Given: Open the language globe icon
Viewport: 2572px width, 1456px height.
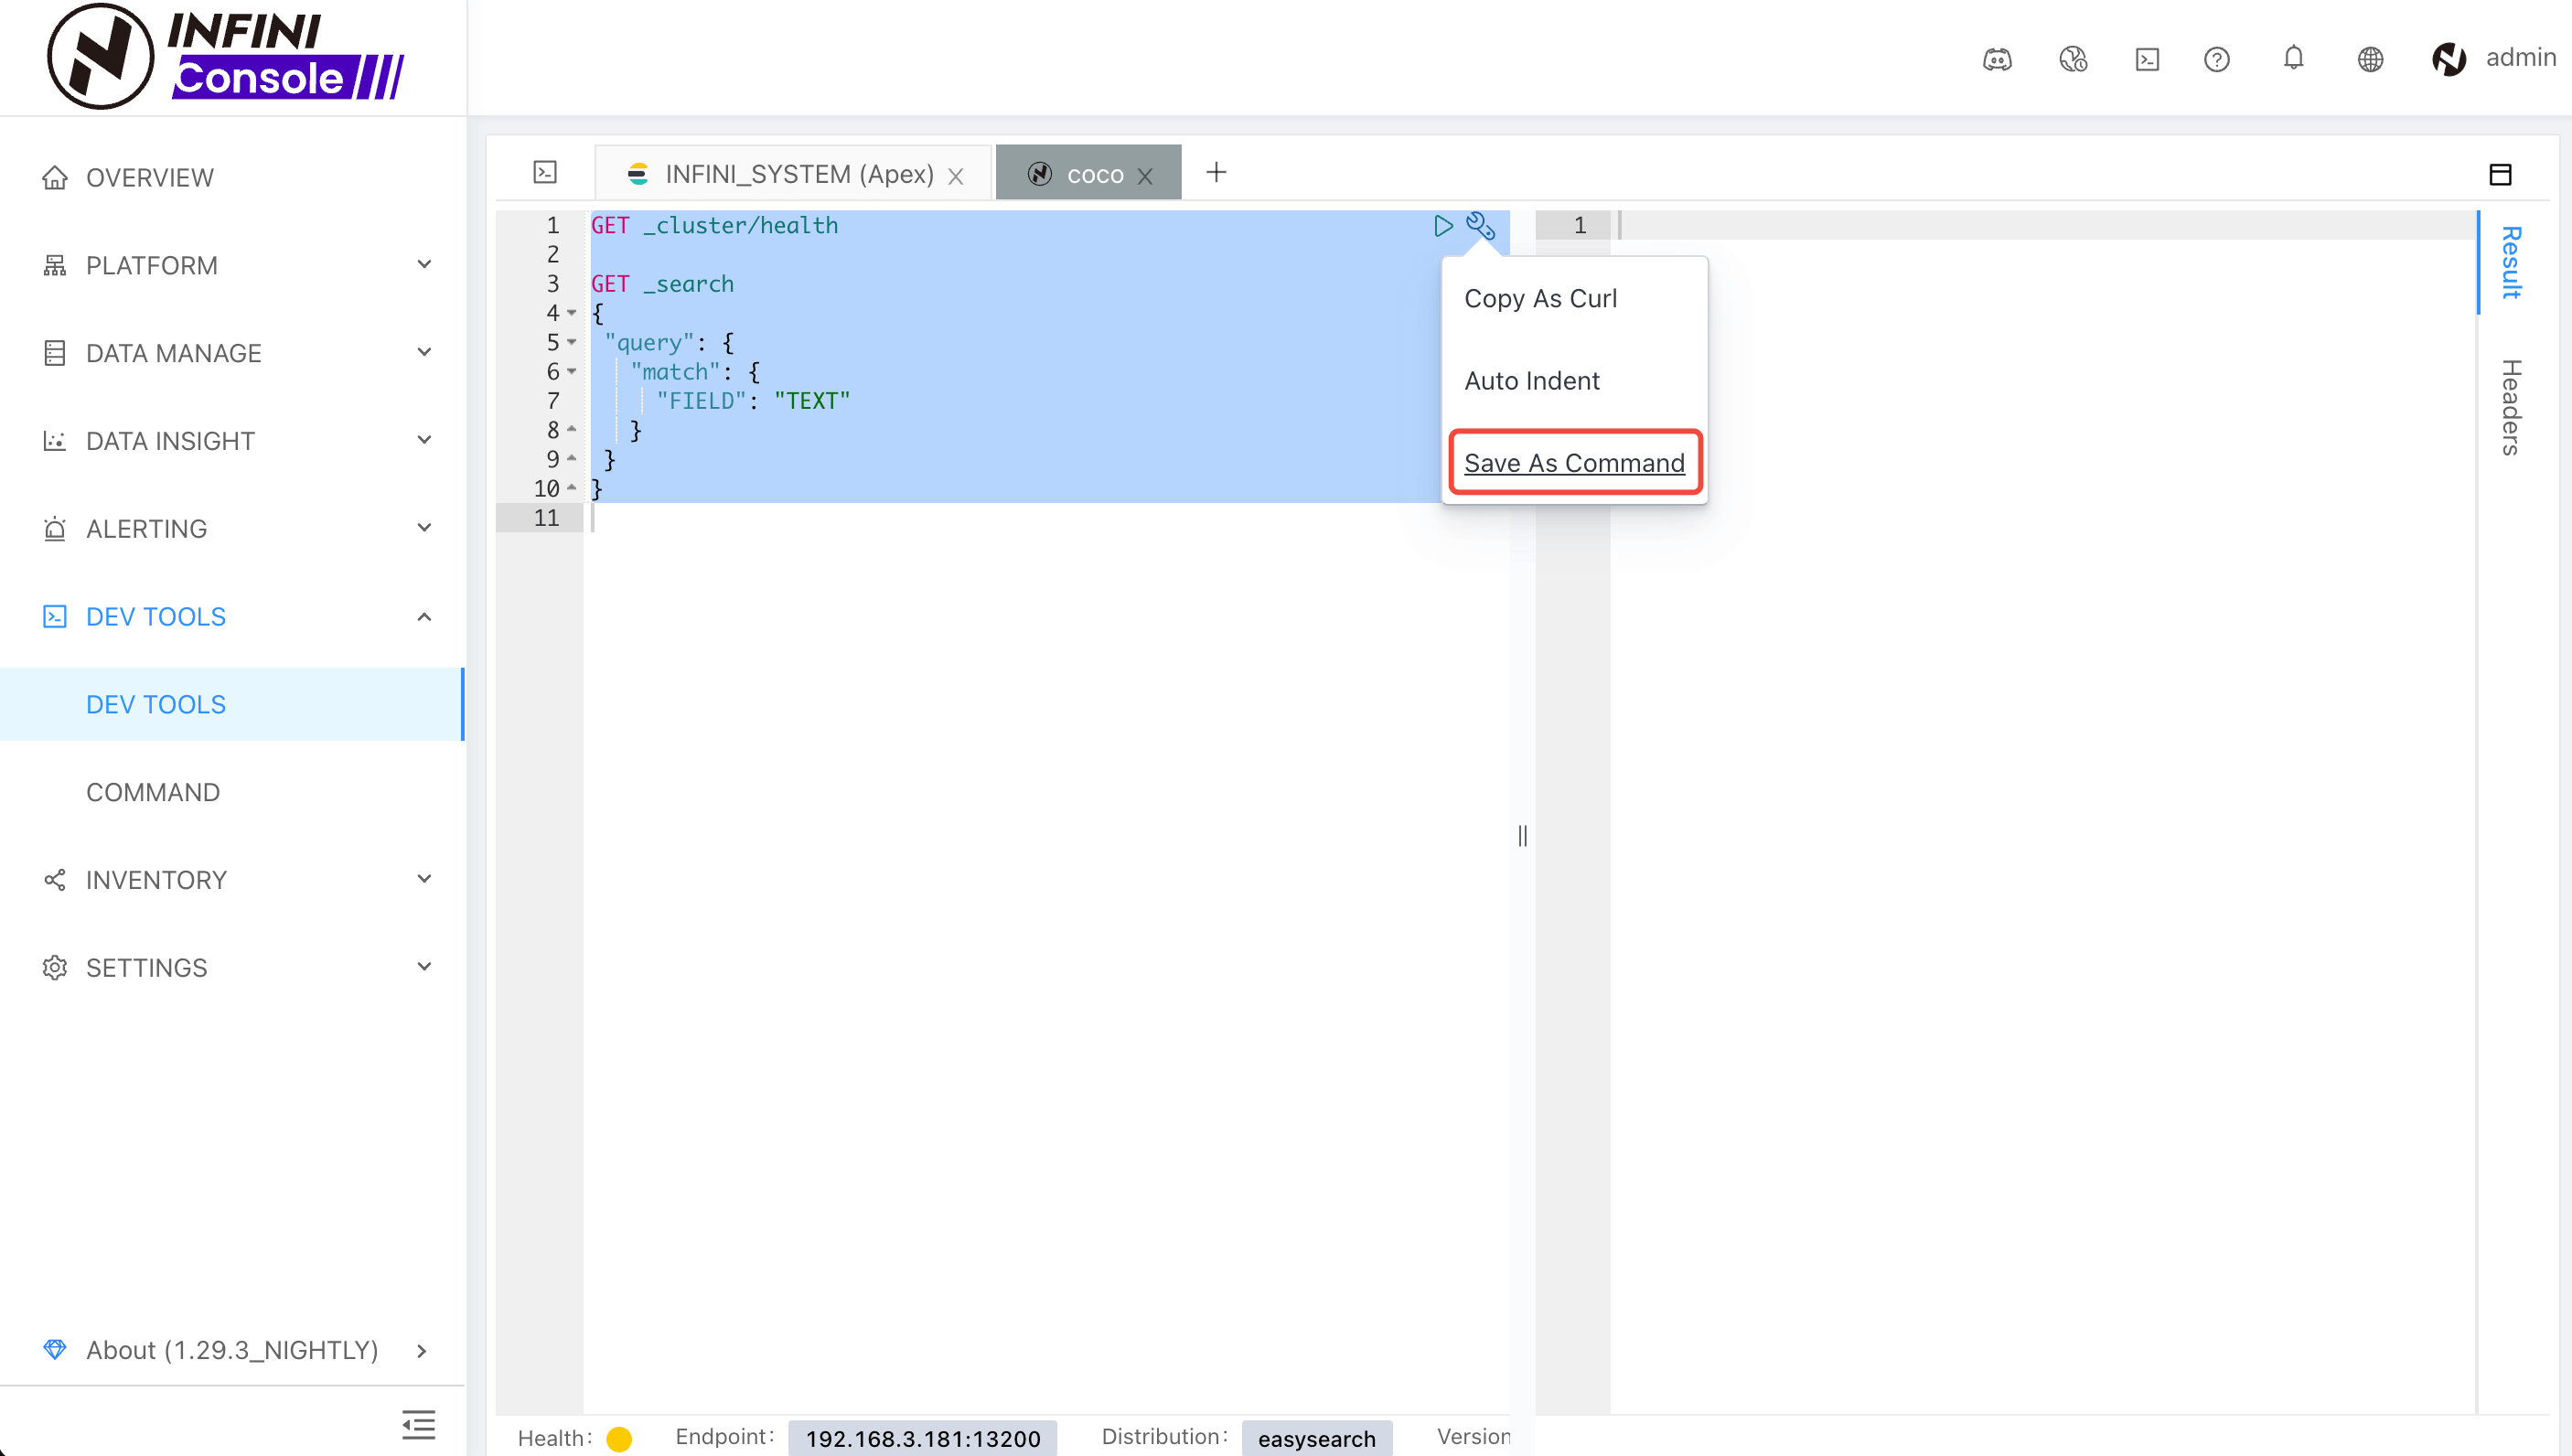Looking at the screenshot, I should click(2370, 59).
